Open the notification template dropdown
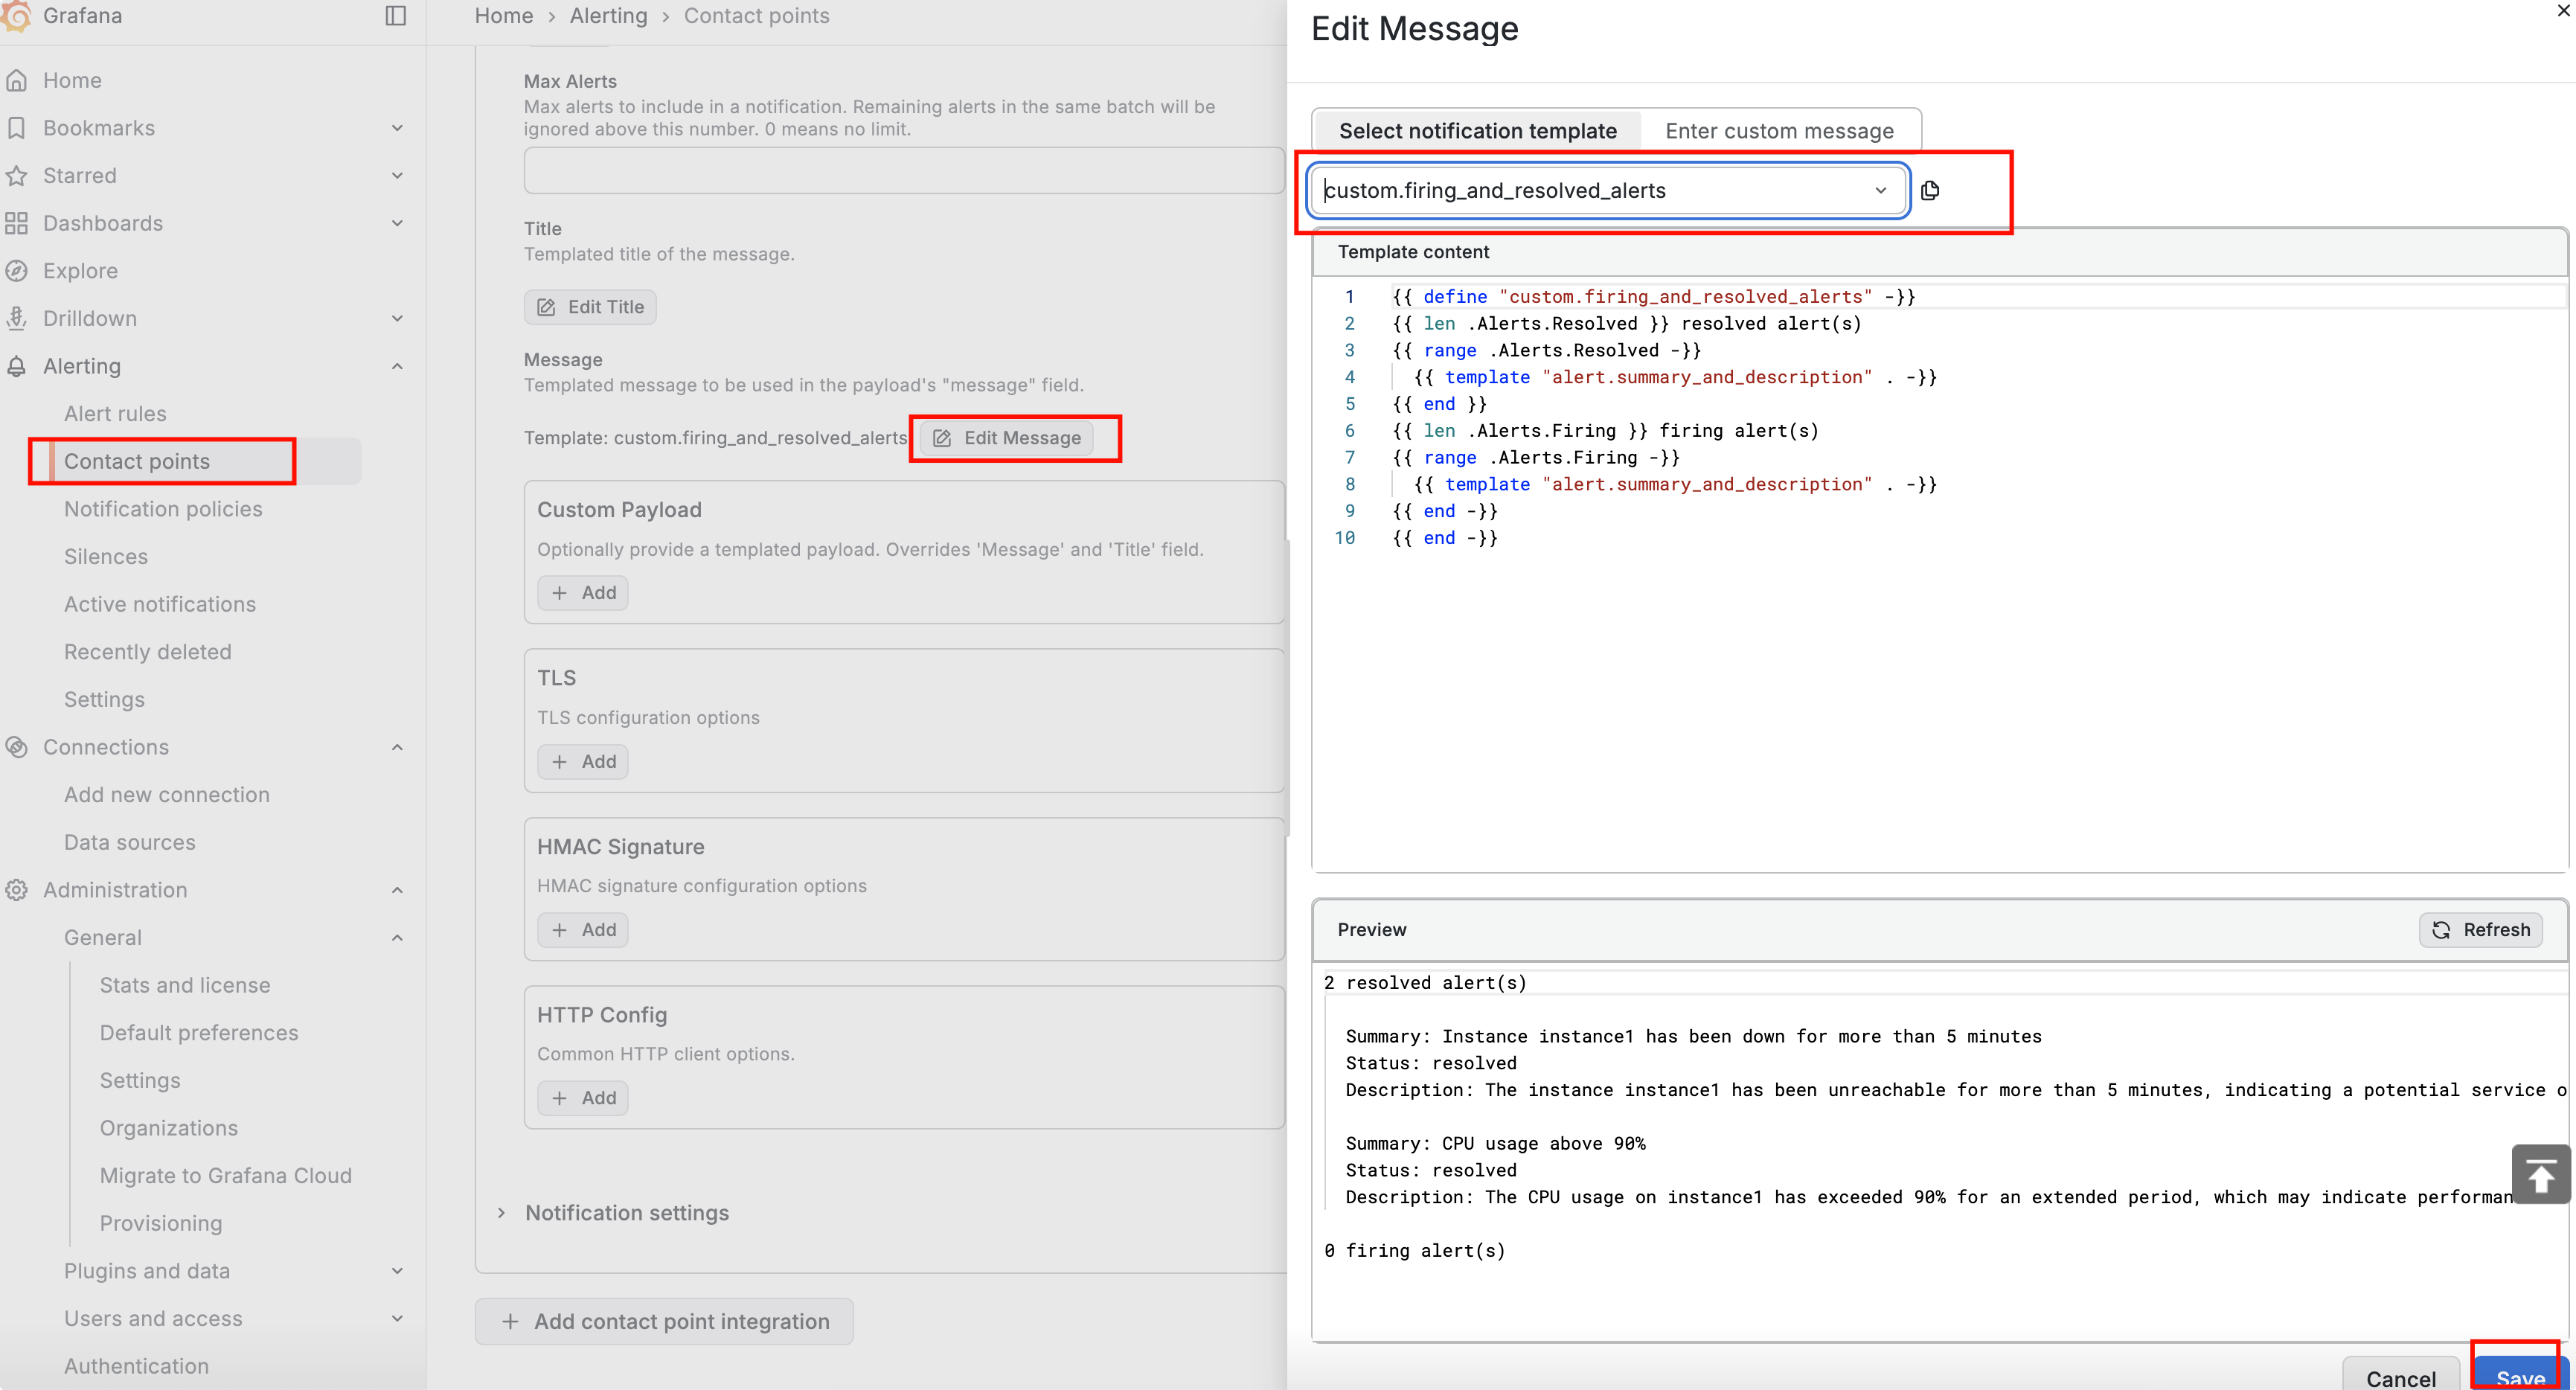The width and height of the screenshot is (2576, 1390). pyautogui.click(x=1880, y=190)
